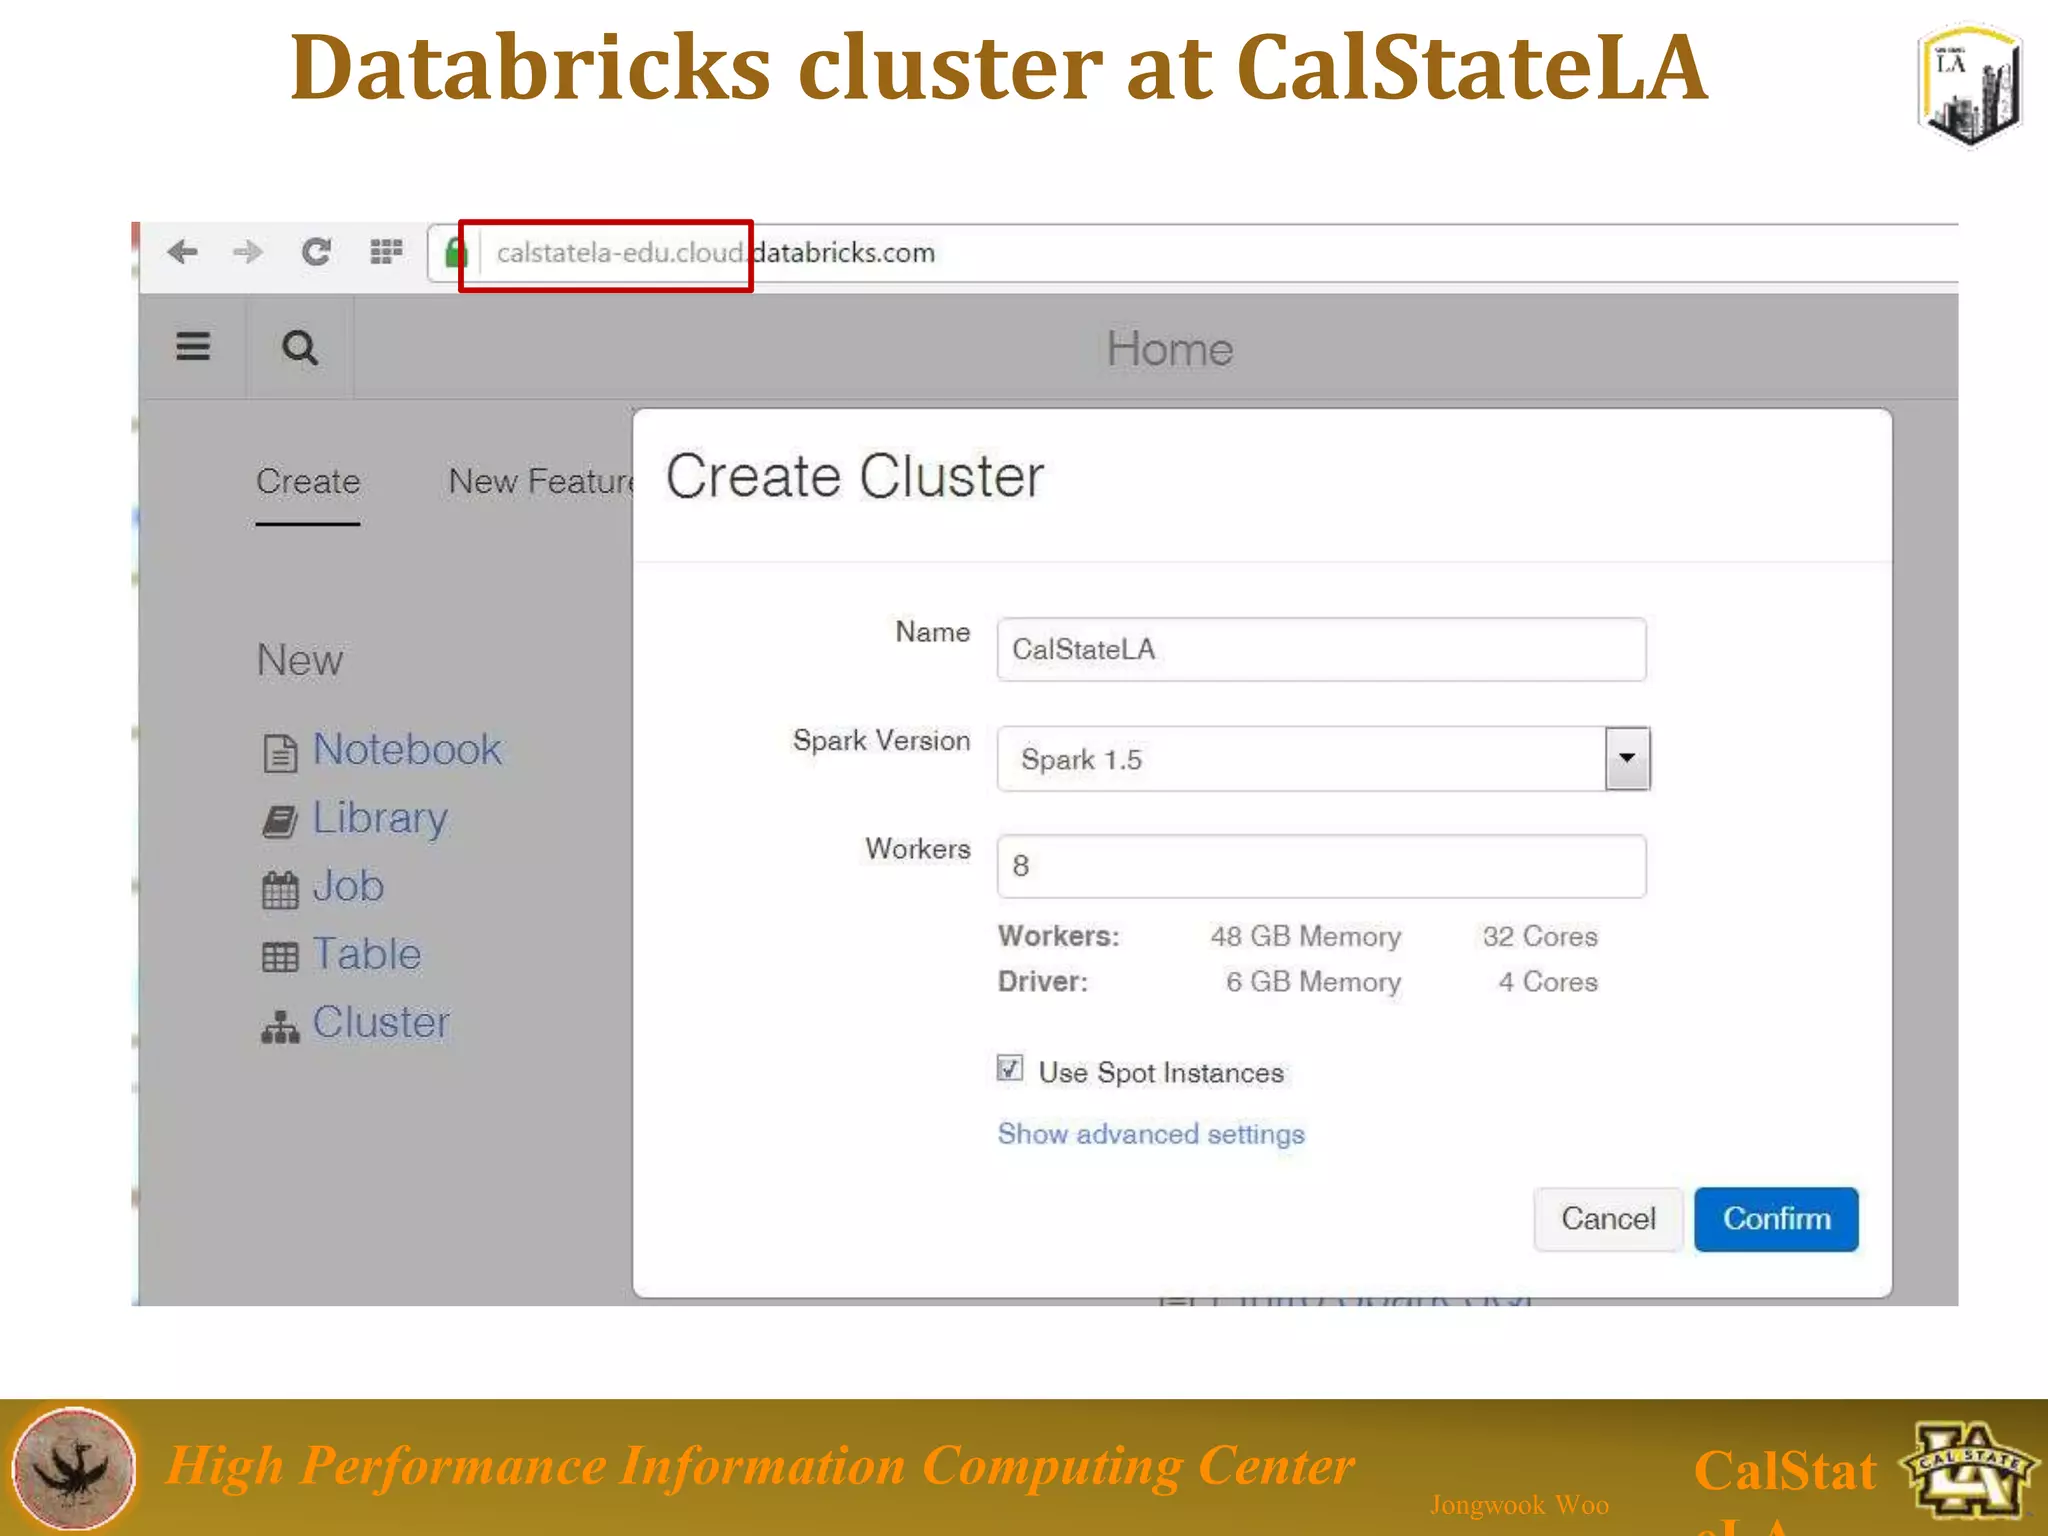
Task: Click the Home page title
Action: point(1170,349)
